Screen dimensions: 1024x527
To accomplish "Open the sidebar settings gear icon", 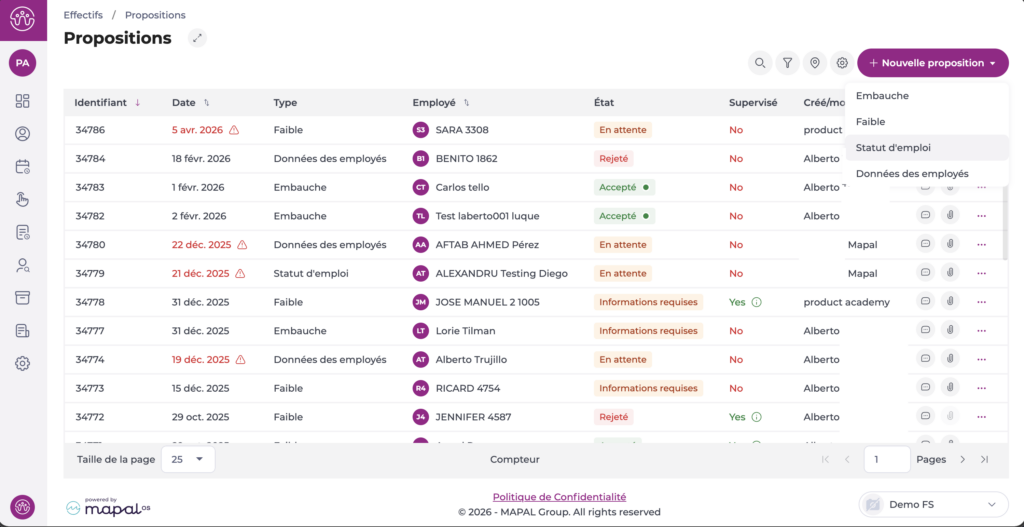I will pos(22,364).
